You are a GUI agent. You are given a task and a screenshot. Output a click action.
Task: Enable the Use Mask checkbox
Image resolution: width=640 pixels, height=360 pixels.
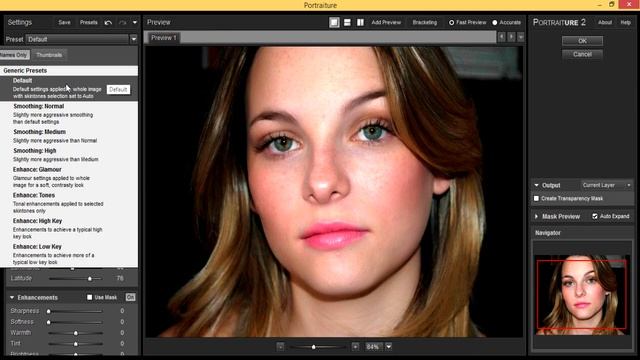pos(89,298)
